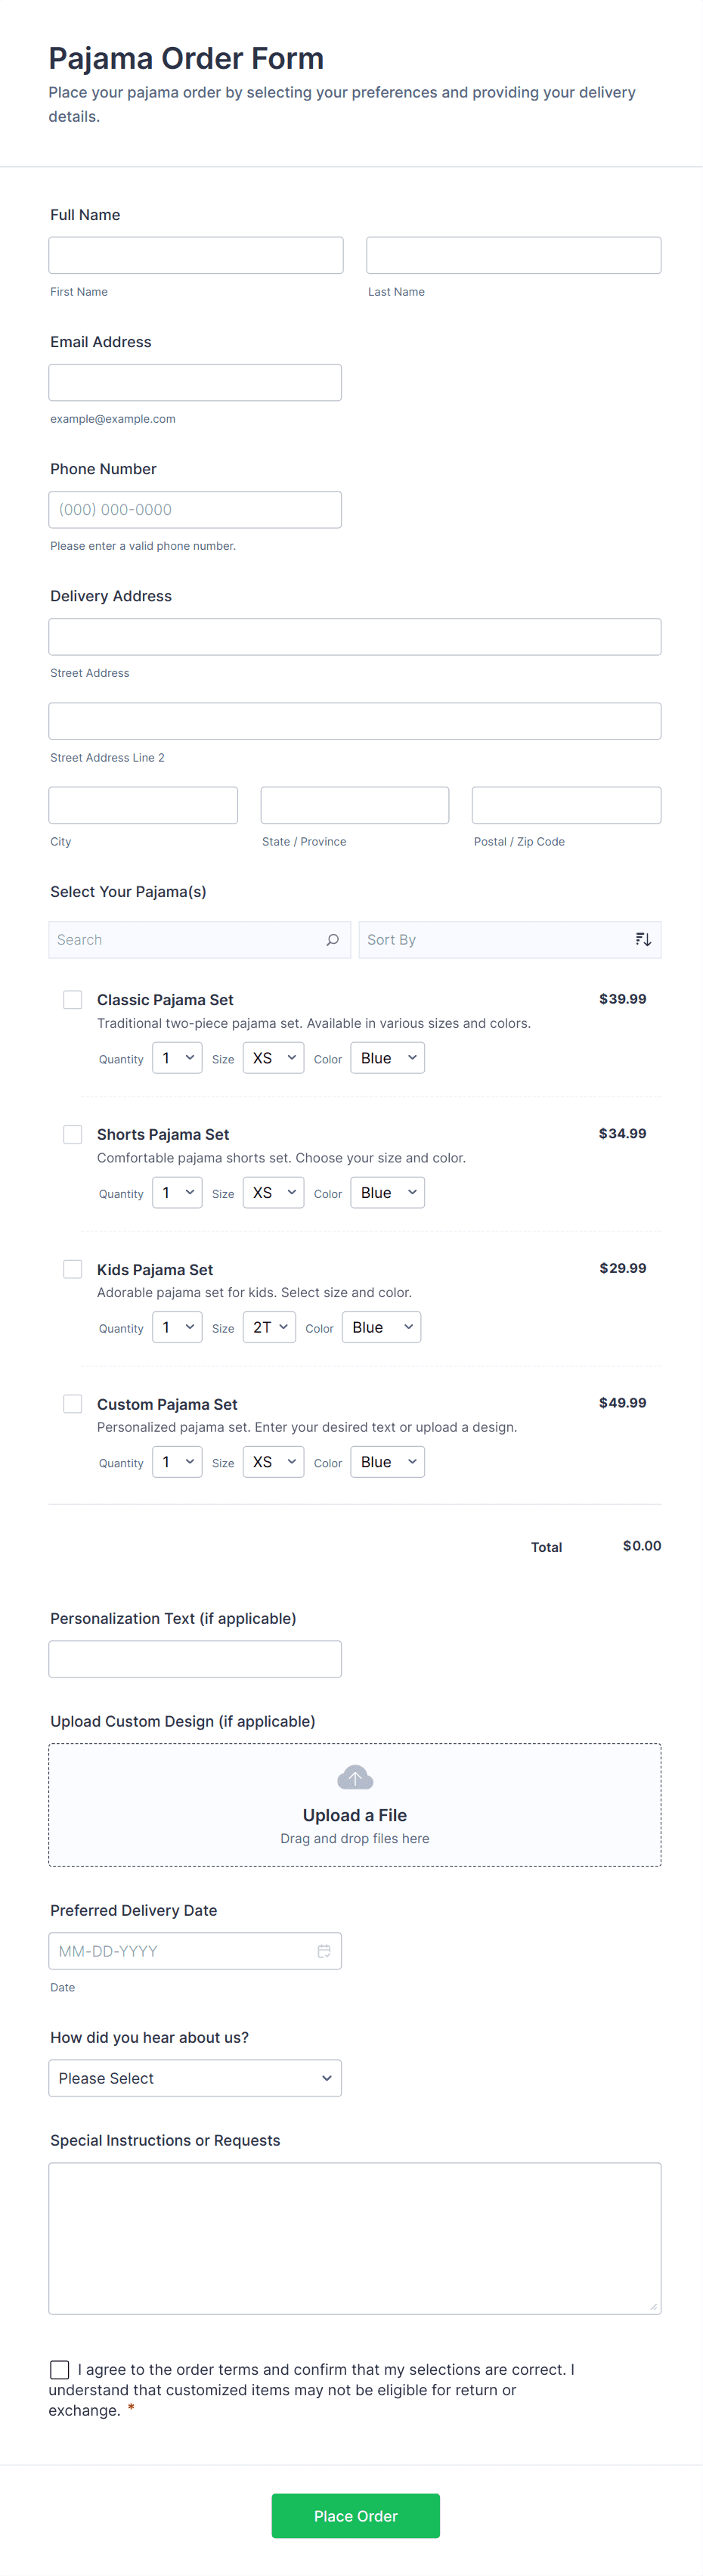Tick the order terms agreement checkbox
Viewport: 703px width, 2576px height.
coord(60,2369)
